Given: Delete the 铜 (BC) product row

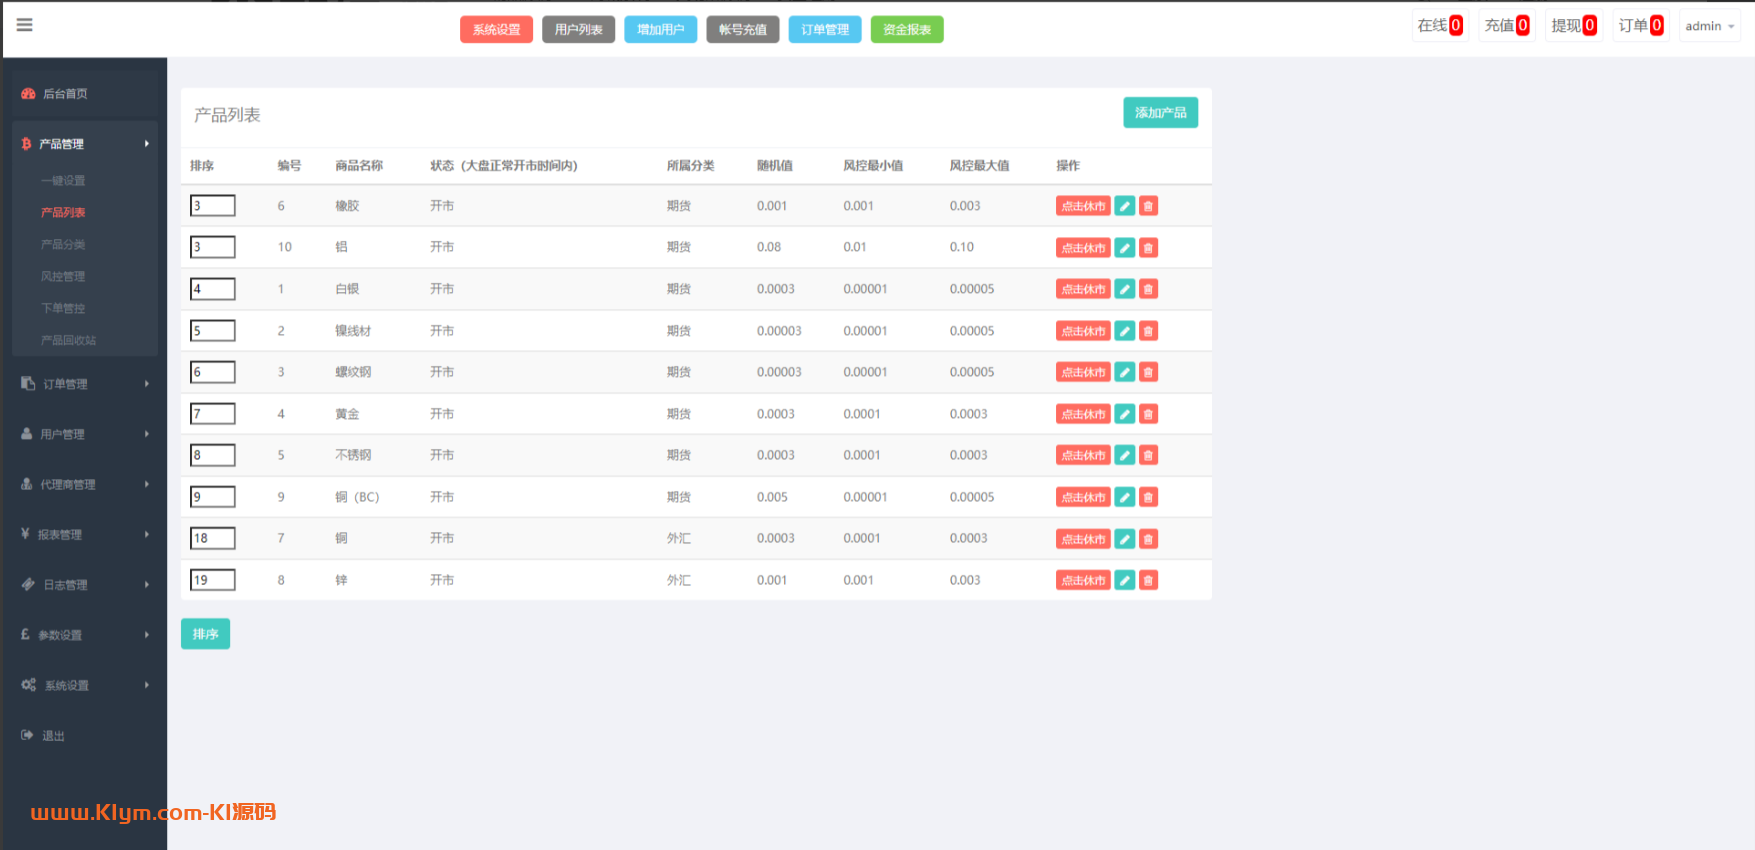Looking at the screenshot, I should (1148, 497).
